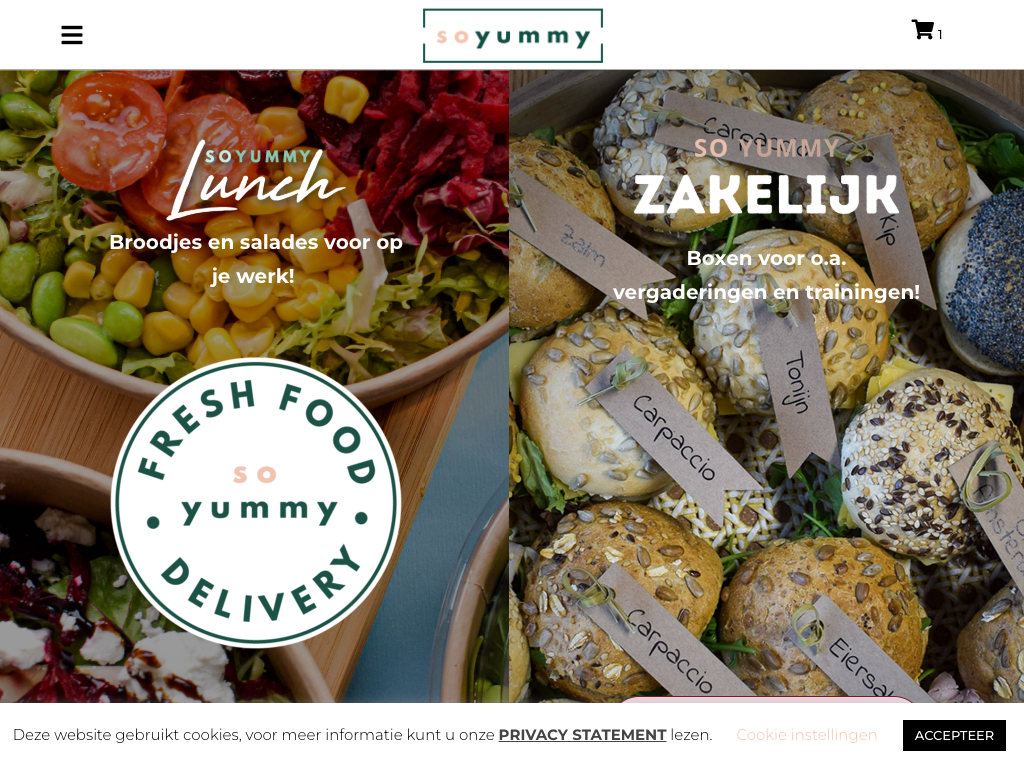Click the soyummy logo in the header

513,36
